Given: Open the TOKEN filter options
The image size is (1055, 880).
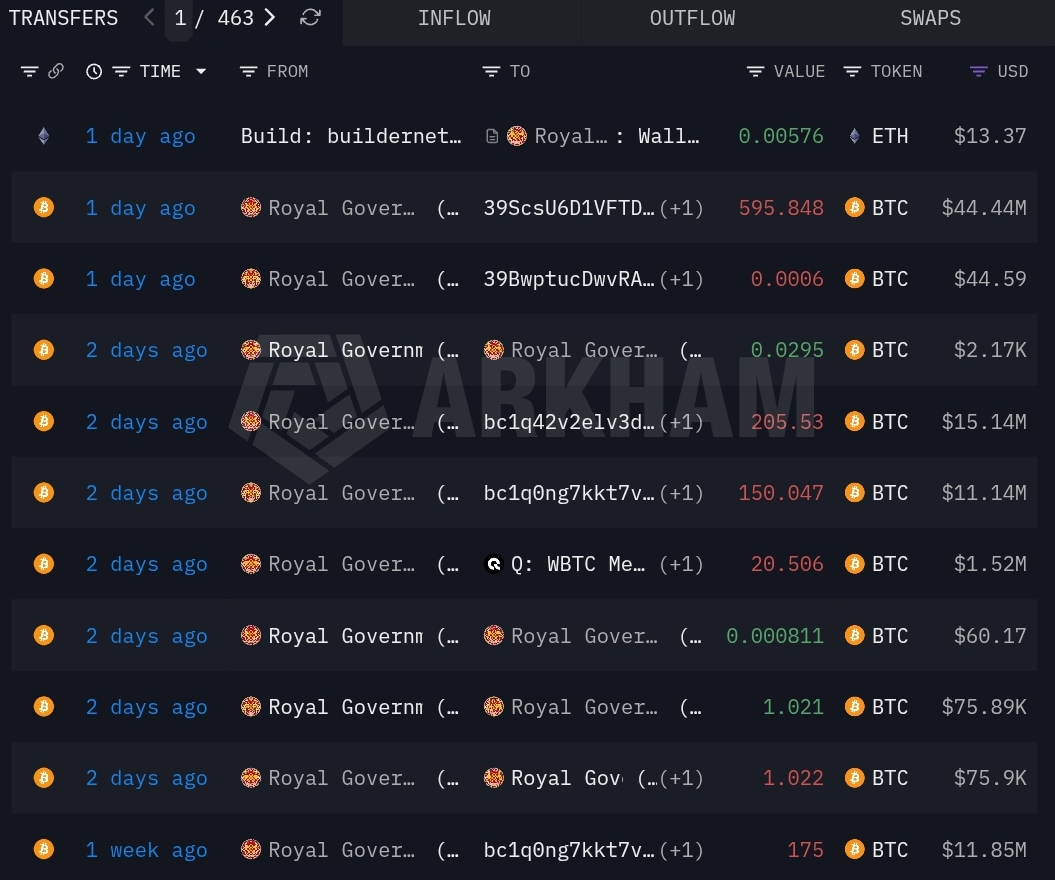Looking at the screenshot, I should click(x=852, y=72).
